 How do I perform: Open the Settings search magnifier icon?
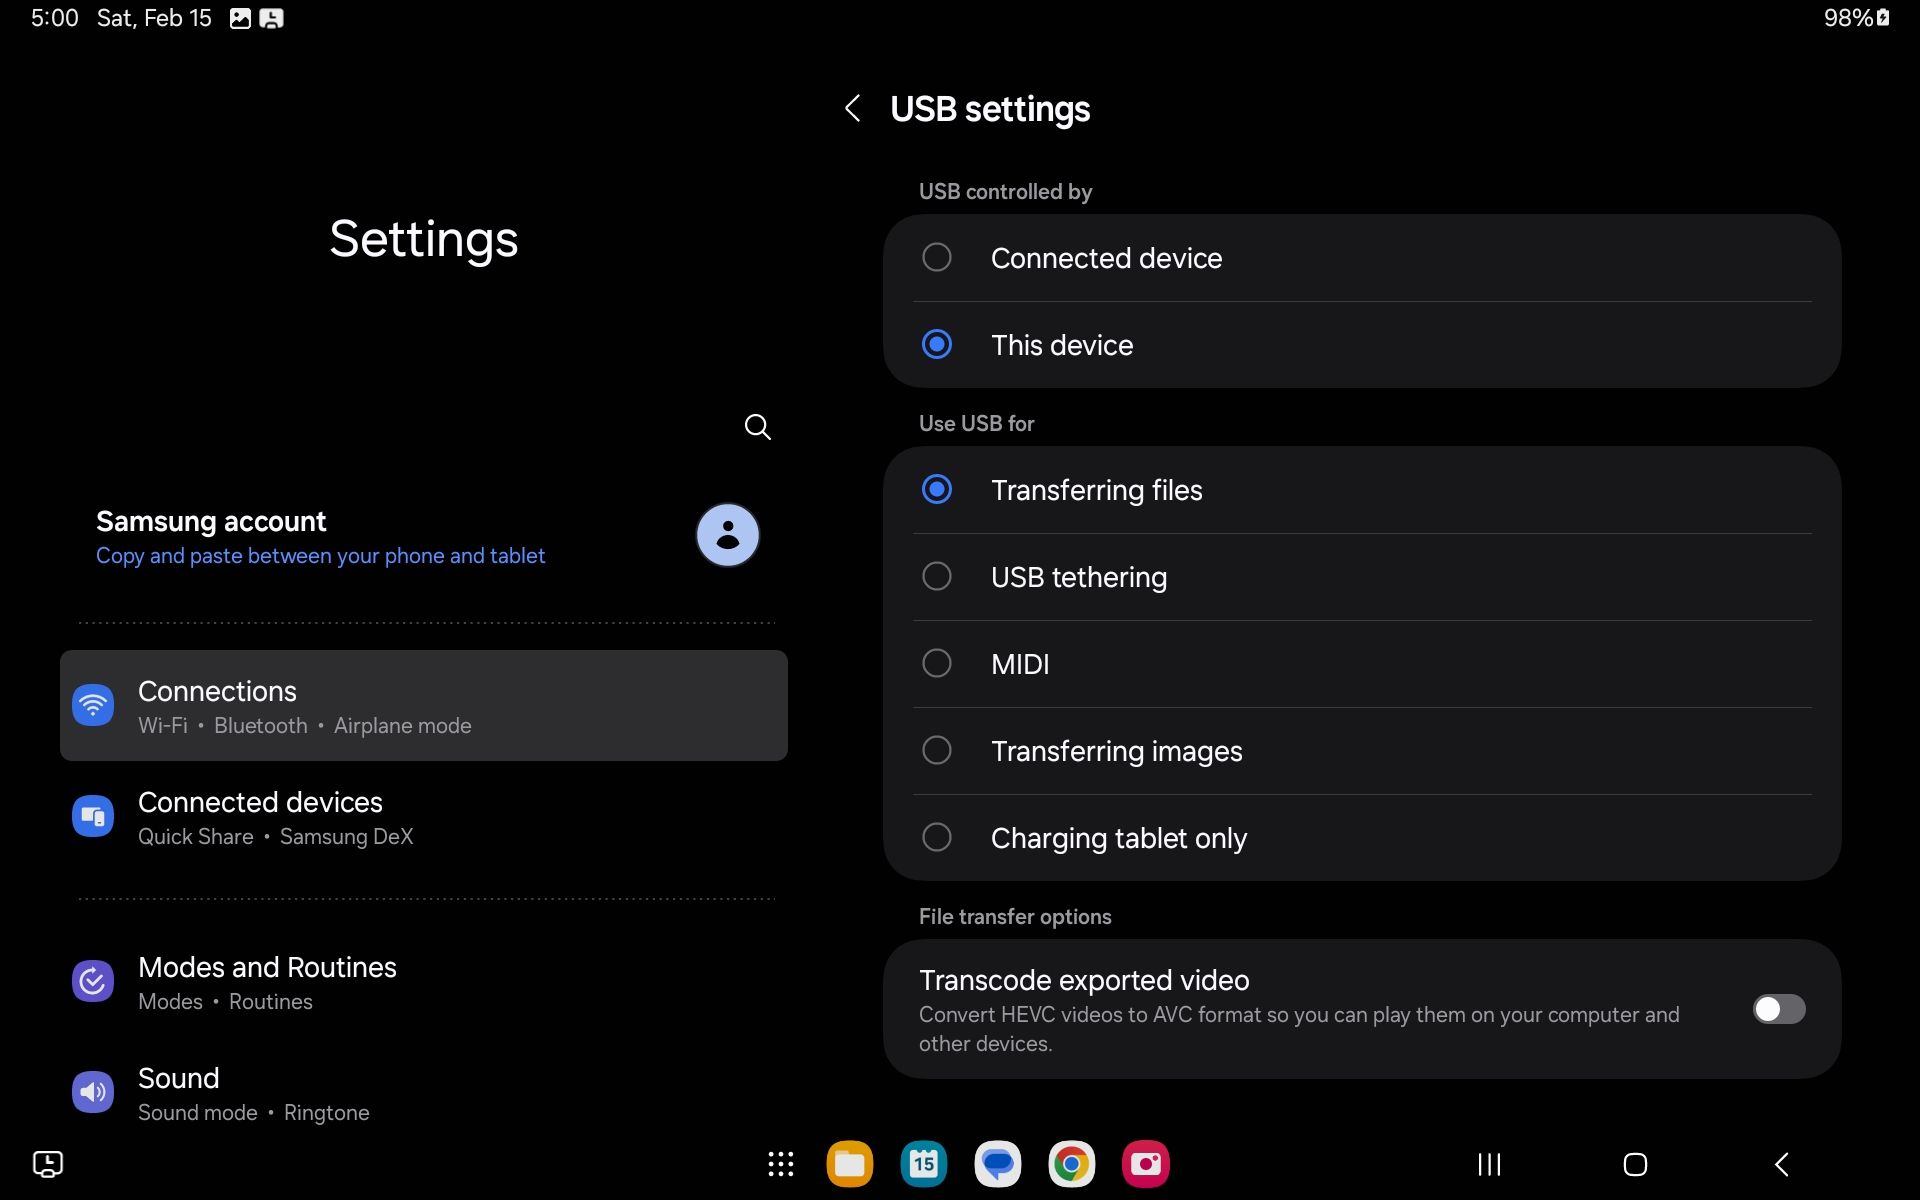[757, 427]
